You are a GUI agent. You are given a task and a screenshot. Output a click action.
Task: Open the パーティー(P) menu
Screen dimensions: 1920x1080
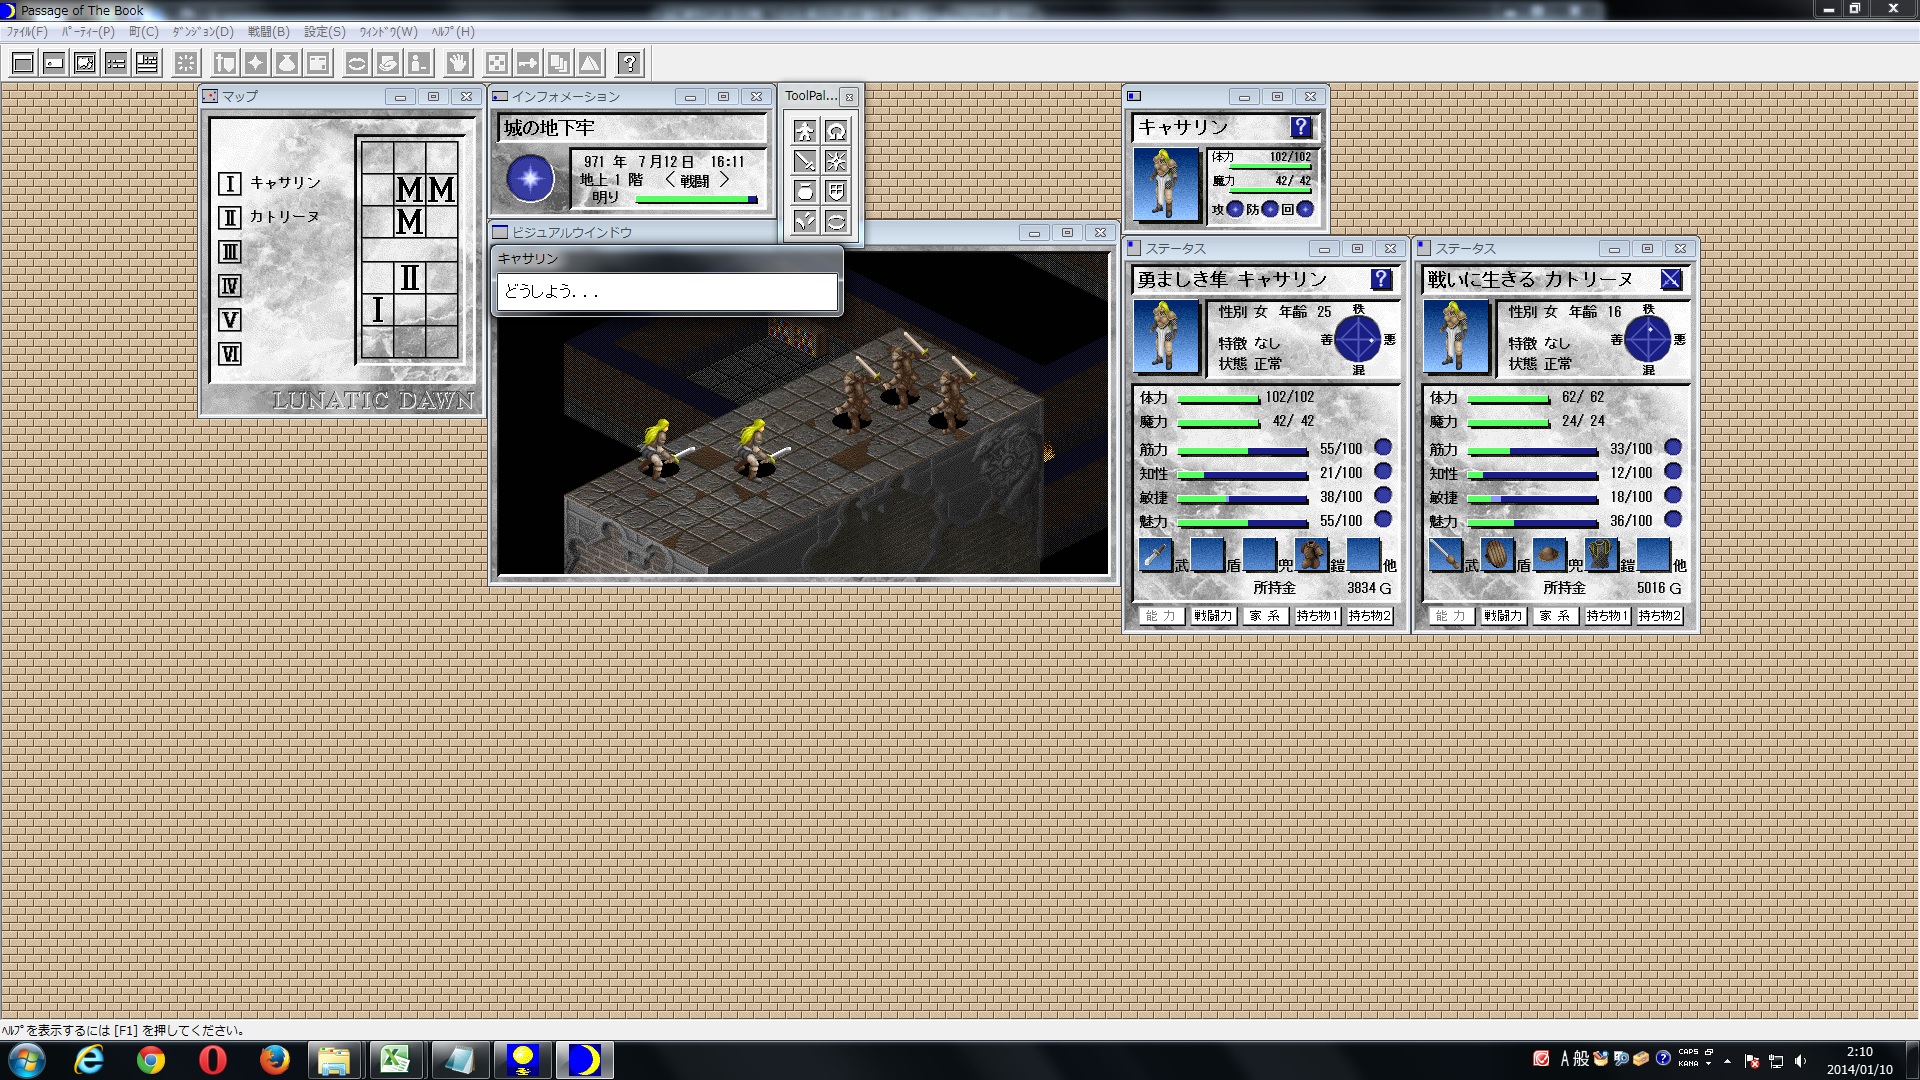coord(88,32)
